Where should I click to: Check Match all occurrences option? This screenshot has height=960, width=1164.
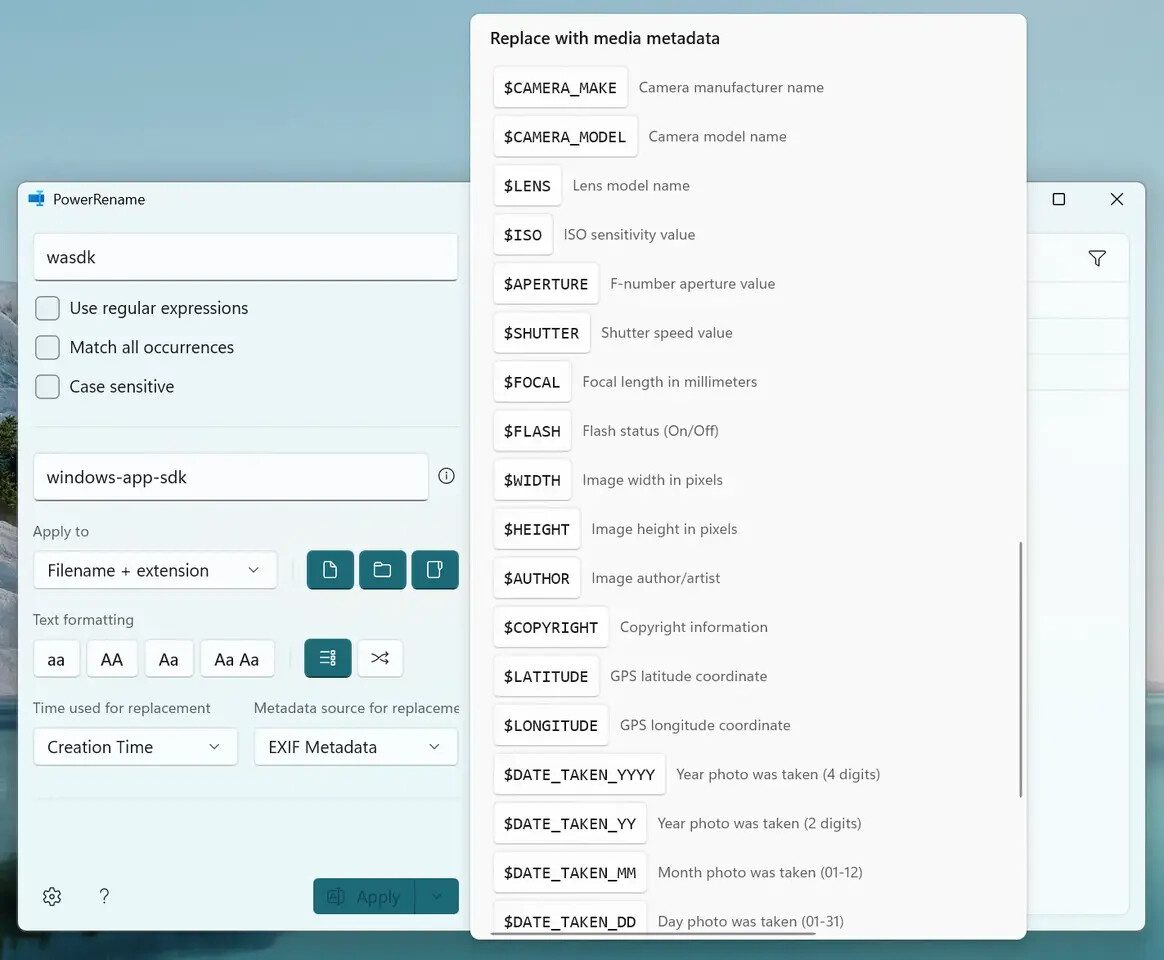(x=47, y=347)
